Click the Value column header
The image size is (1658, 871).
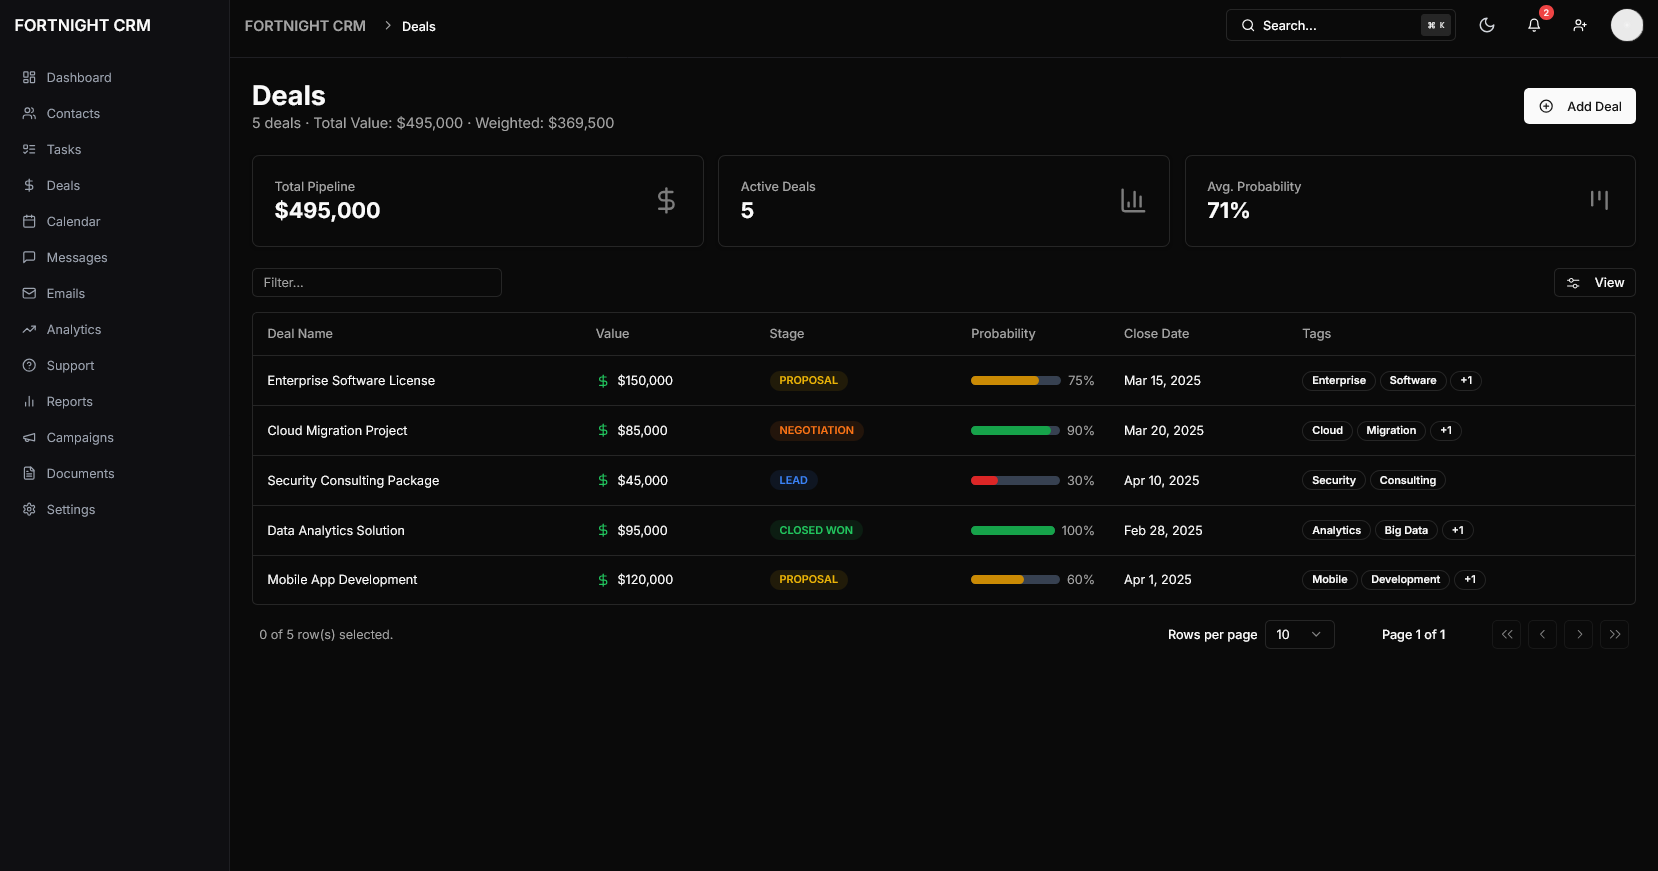(612, 334)
